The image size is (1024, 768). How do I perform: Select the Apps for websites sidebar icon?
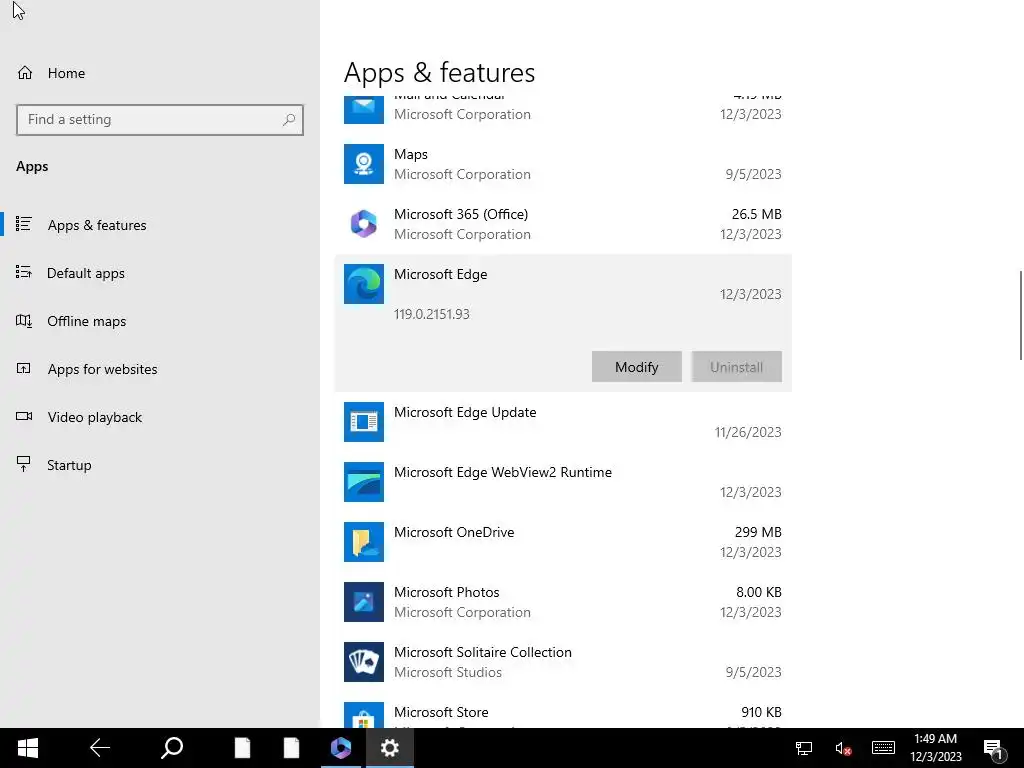[x=24, y=369]
